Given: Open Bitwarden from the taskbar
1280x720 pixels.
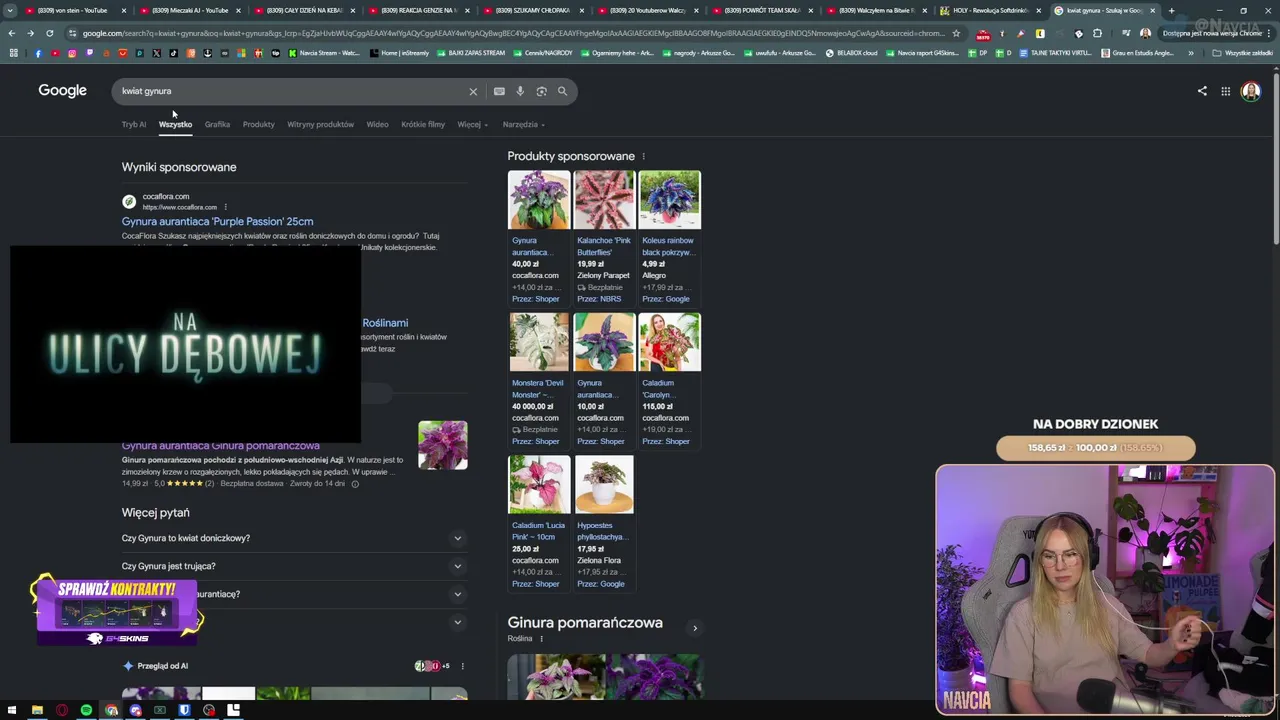Looking at the screenshot, I should pyautogui.click(x=184, y=711).
